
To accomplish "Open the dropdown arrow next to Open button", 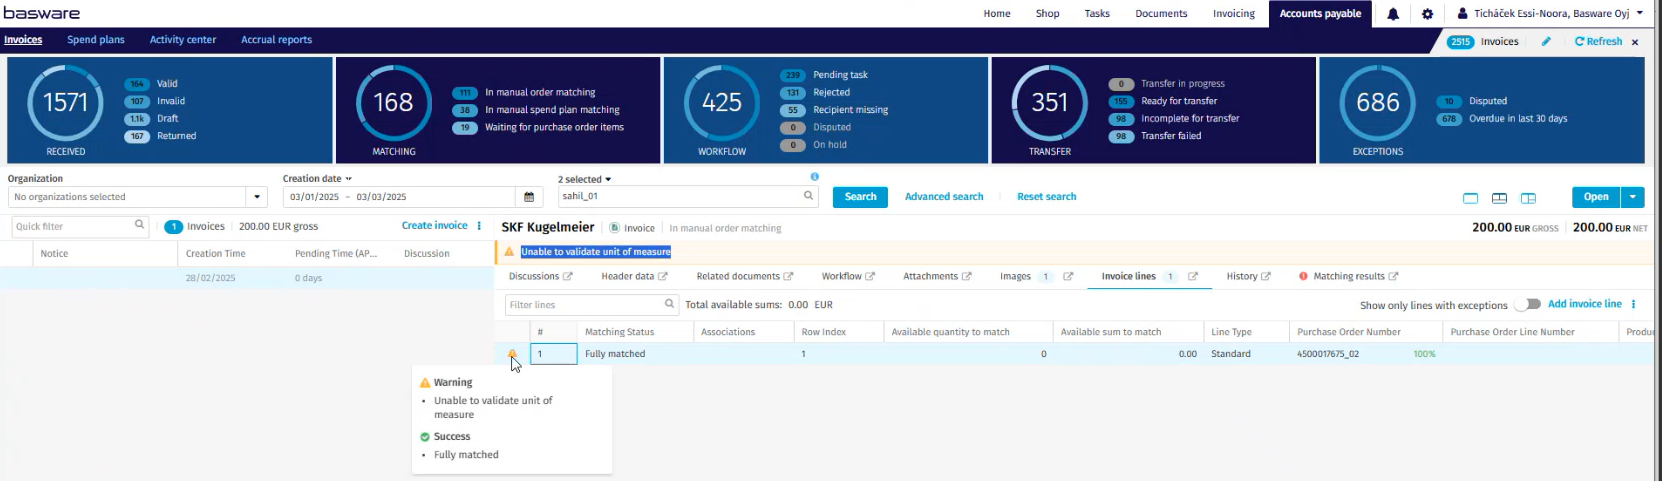I will coord(1633,197).
